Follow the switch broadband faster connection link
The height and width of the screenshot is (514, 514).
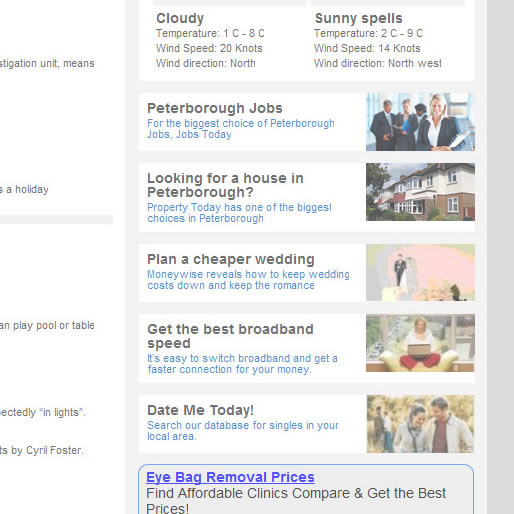click(242, 364)
